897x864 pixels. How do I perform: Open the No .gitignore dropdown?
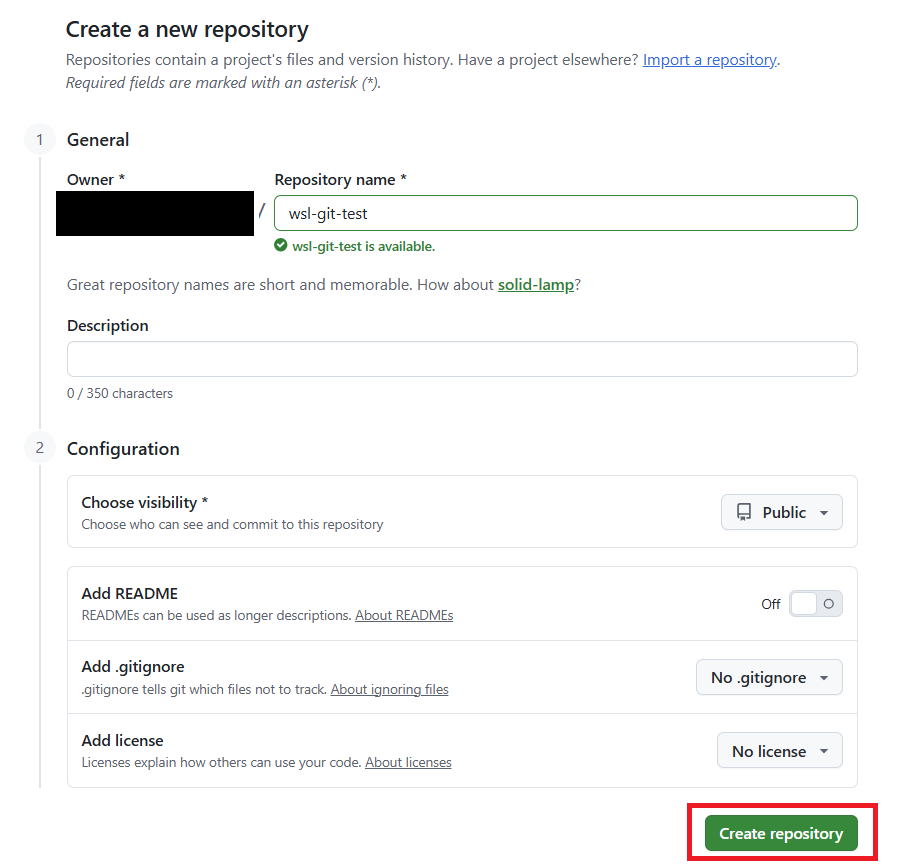tap(769, 677)
